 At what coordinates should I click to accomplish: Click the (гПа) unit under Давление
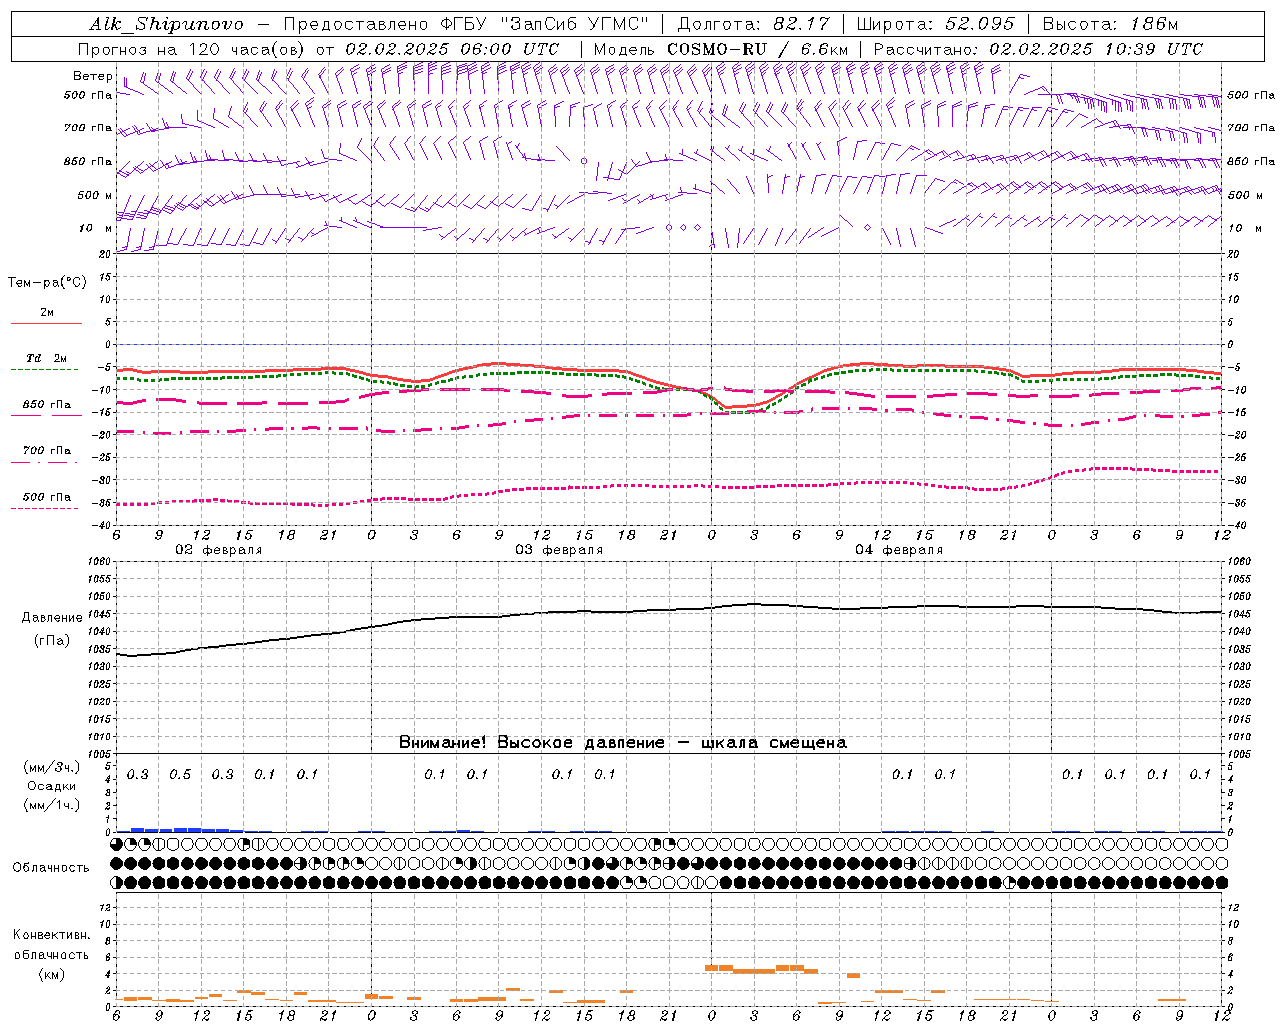click(x=52, y=641)
